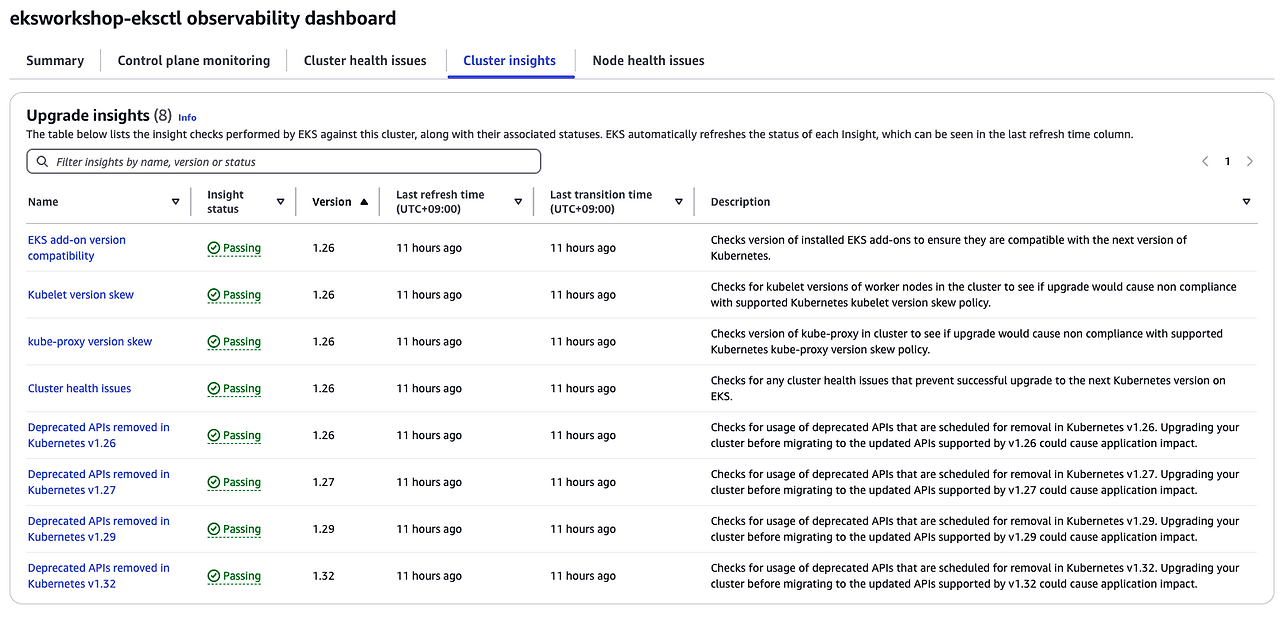Open the Cluster health issues tab

pos(365,60)
